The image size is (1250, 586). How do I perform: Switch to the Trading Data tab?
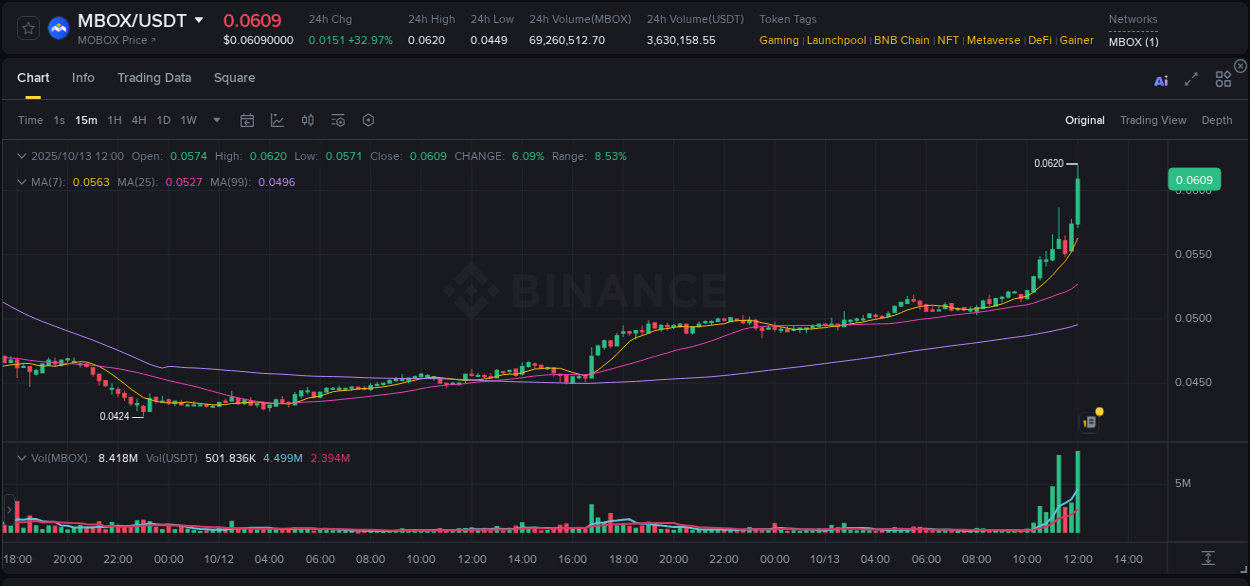tap(154, 78)
